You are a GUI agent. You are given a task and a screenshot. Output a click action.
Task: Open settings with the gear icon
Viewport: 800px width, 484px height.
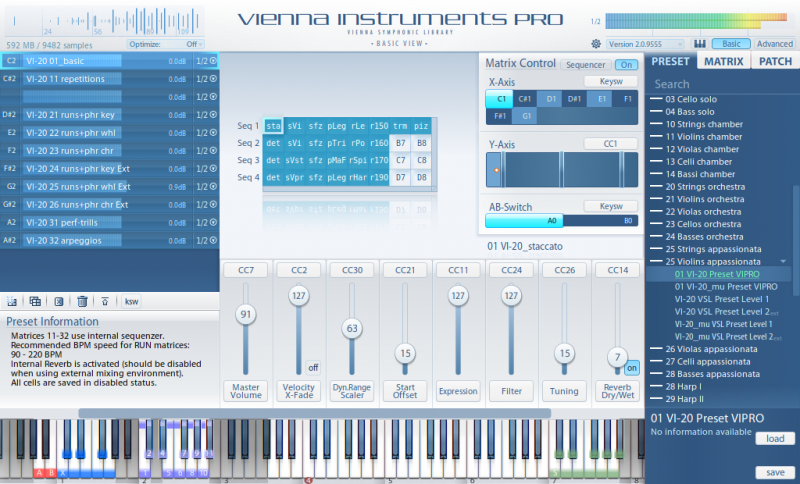(x=595, y=44)
